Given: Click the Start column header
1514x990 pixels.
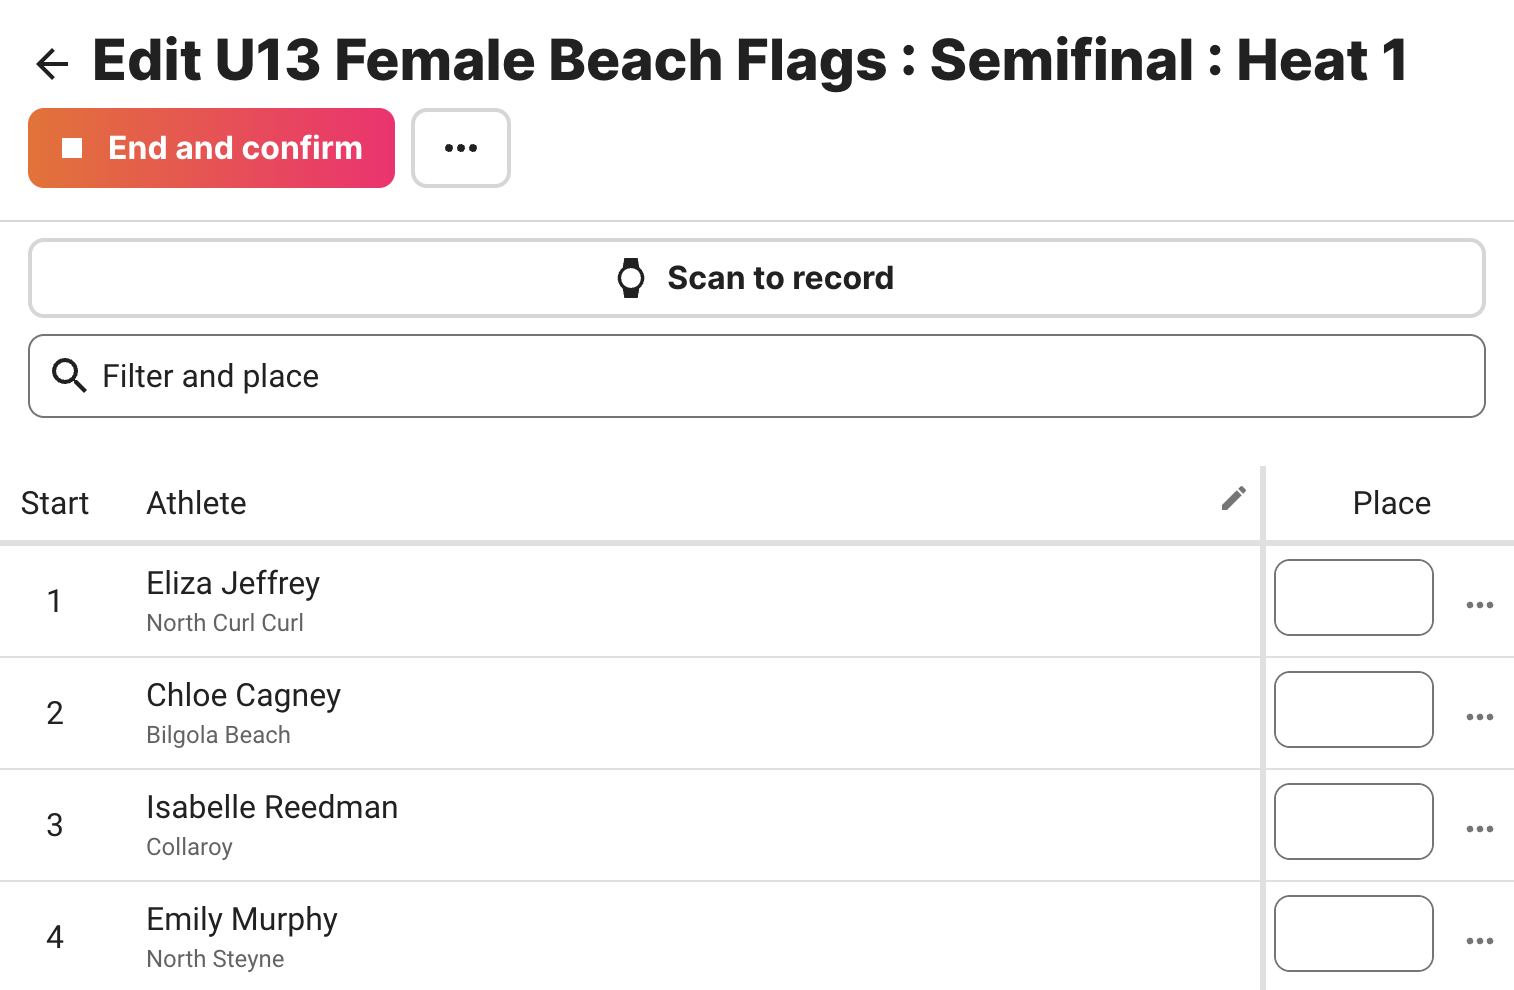Looking at the screenshot, I should [55, 503].
